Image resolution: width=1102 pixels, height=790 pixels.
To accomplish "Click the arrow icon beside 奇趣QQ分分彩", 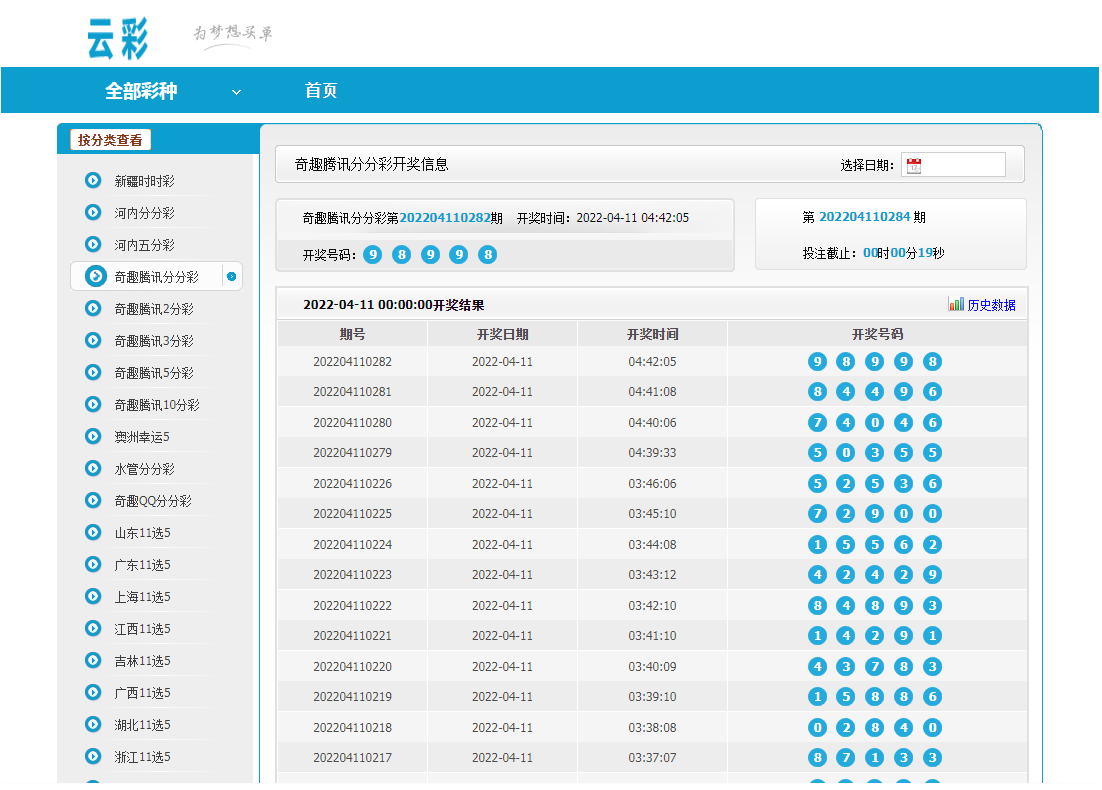I will [95, 500].
